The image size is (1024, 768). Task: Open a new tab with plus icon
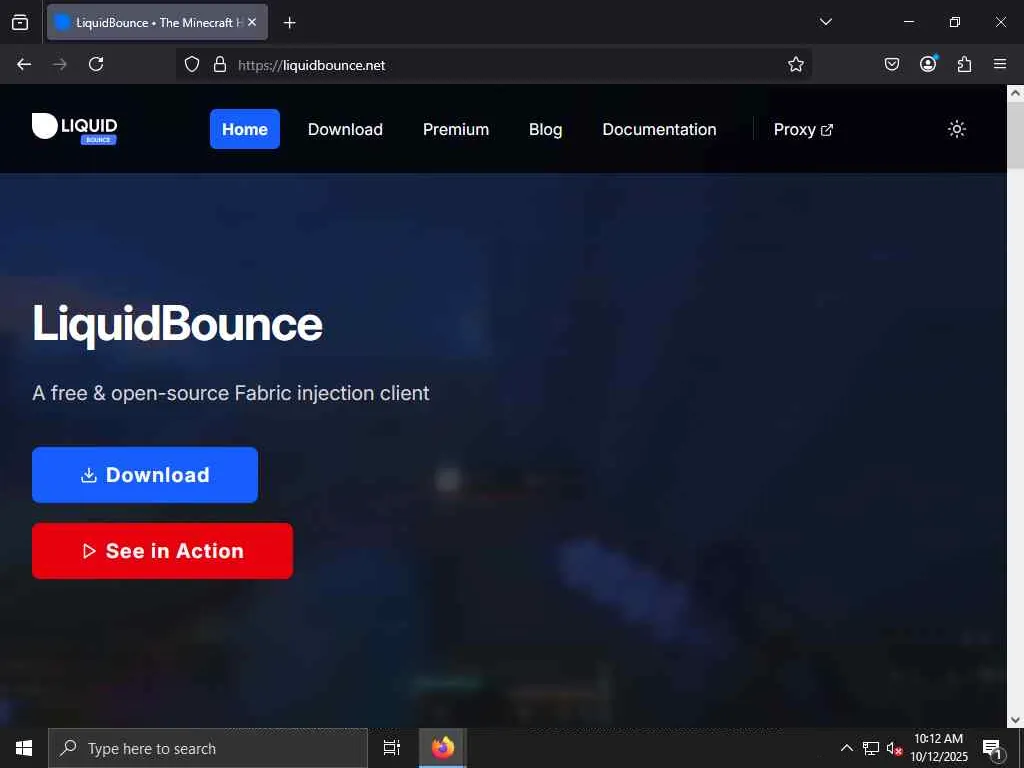289,23
